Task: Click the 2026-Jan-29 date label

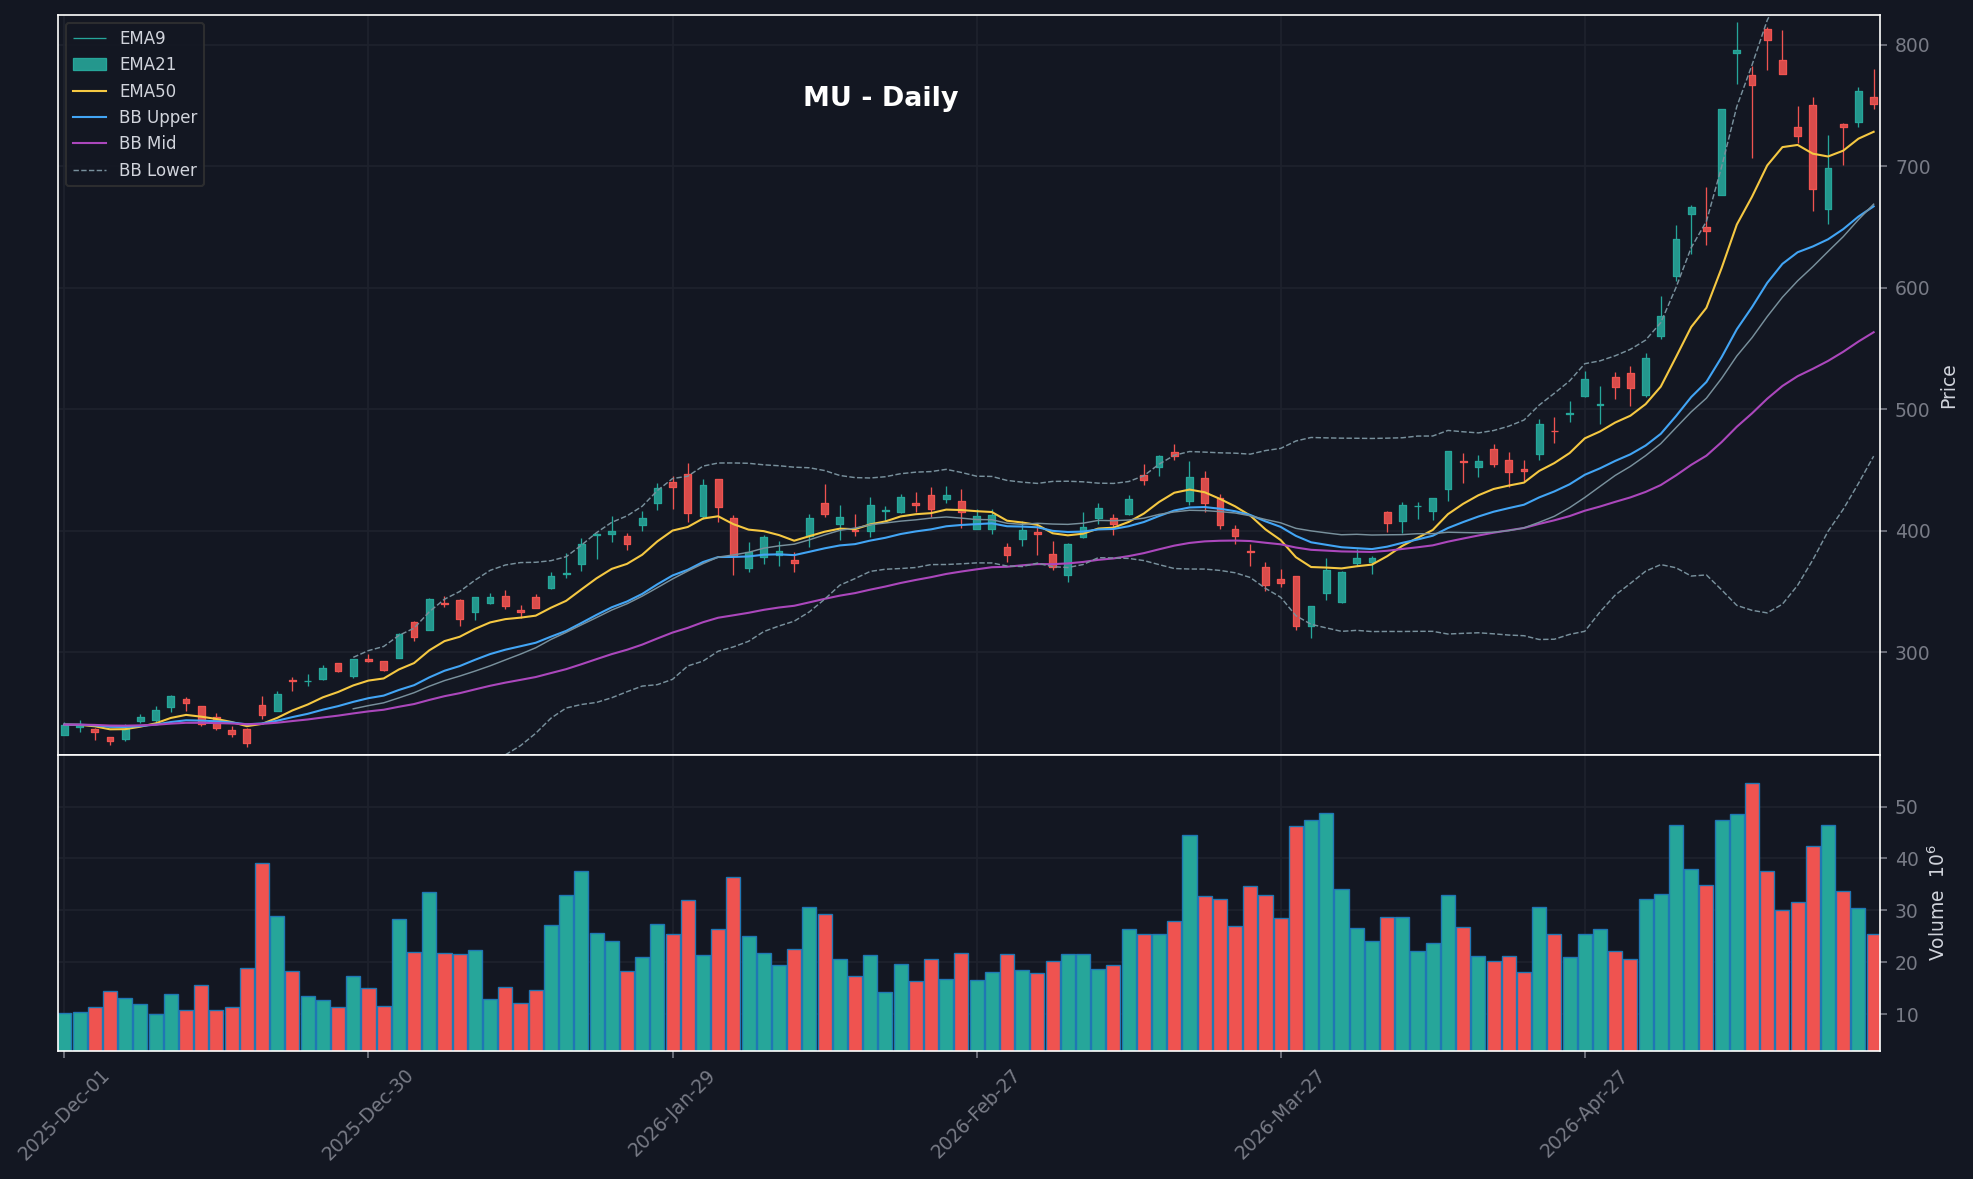Action: [x=672, y=1114]
